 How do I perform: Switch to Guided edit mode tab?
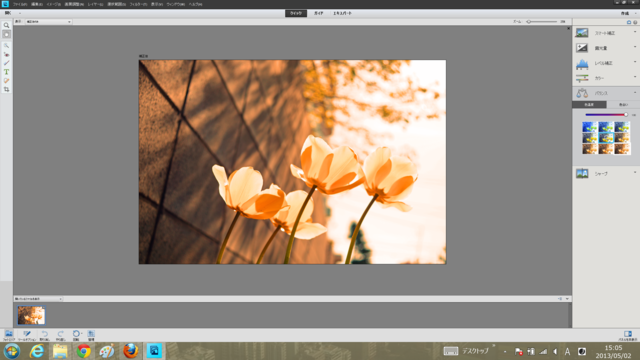click(318, 13)
